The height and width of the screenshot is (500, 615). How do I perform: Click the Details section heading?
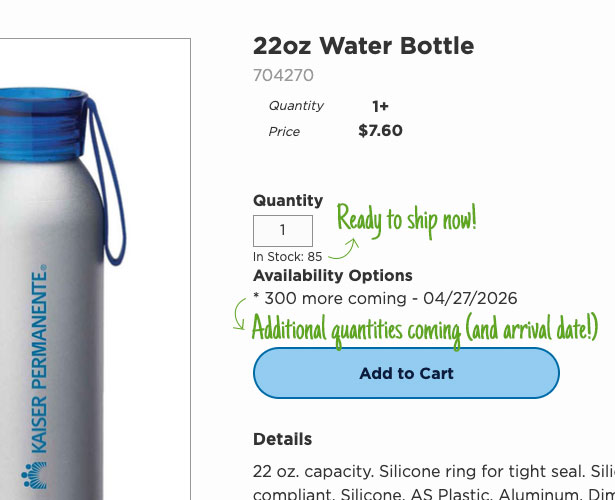(x=283, y=439)
